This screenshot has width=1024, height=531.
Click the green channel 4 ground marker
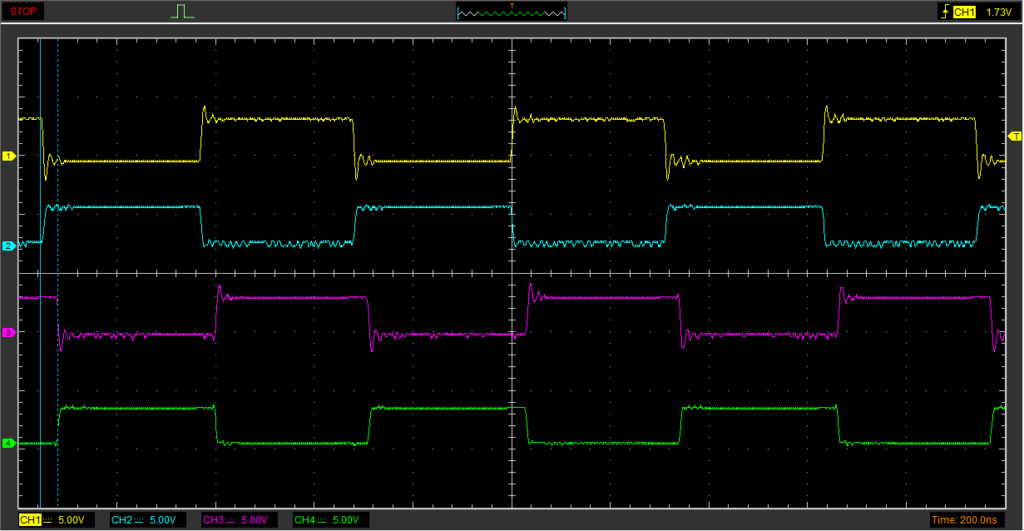tap(10, 443)
